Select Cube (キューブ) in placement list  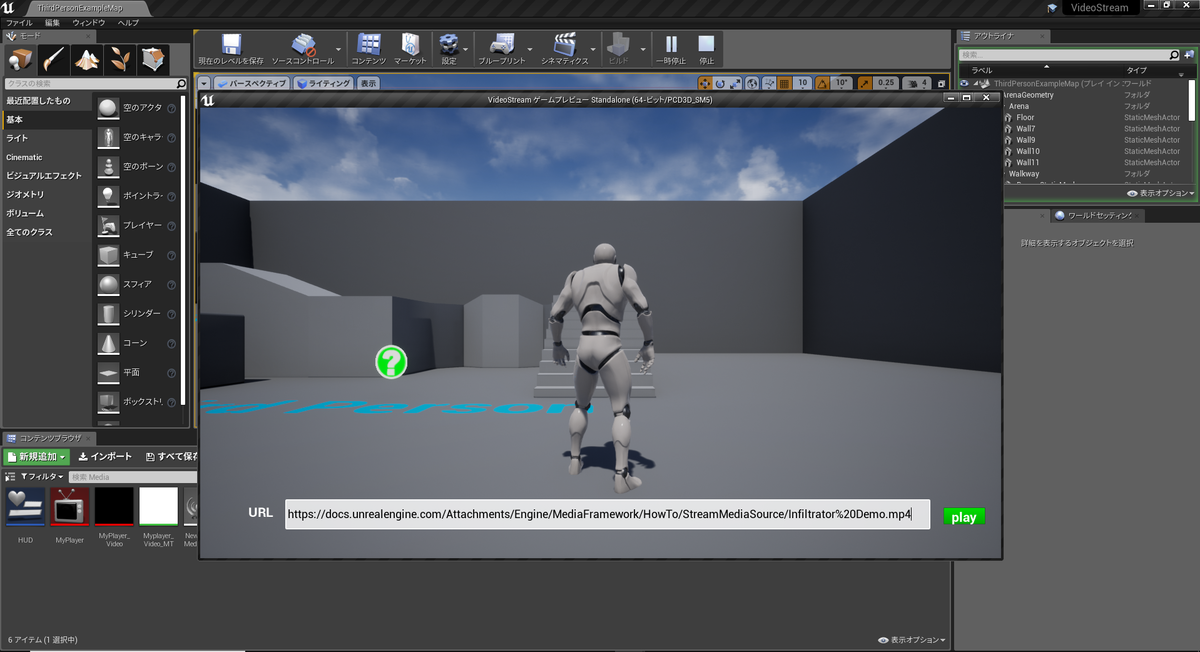tap(137, 255)
